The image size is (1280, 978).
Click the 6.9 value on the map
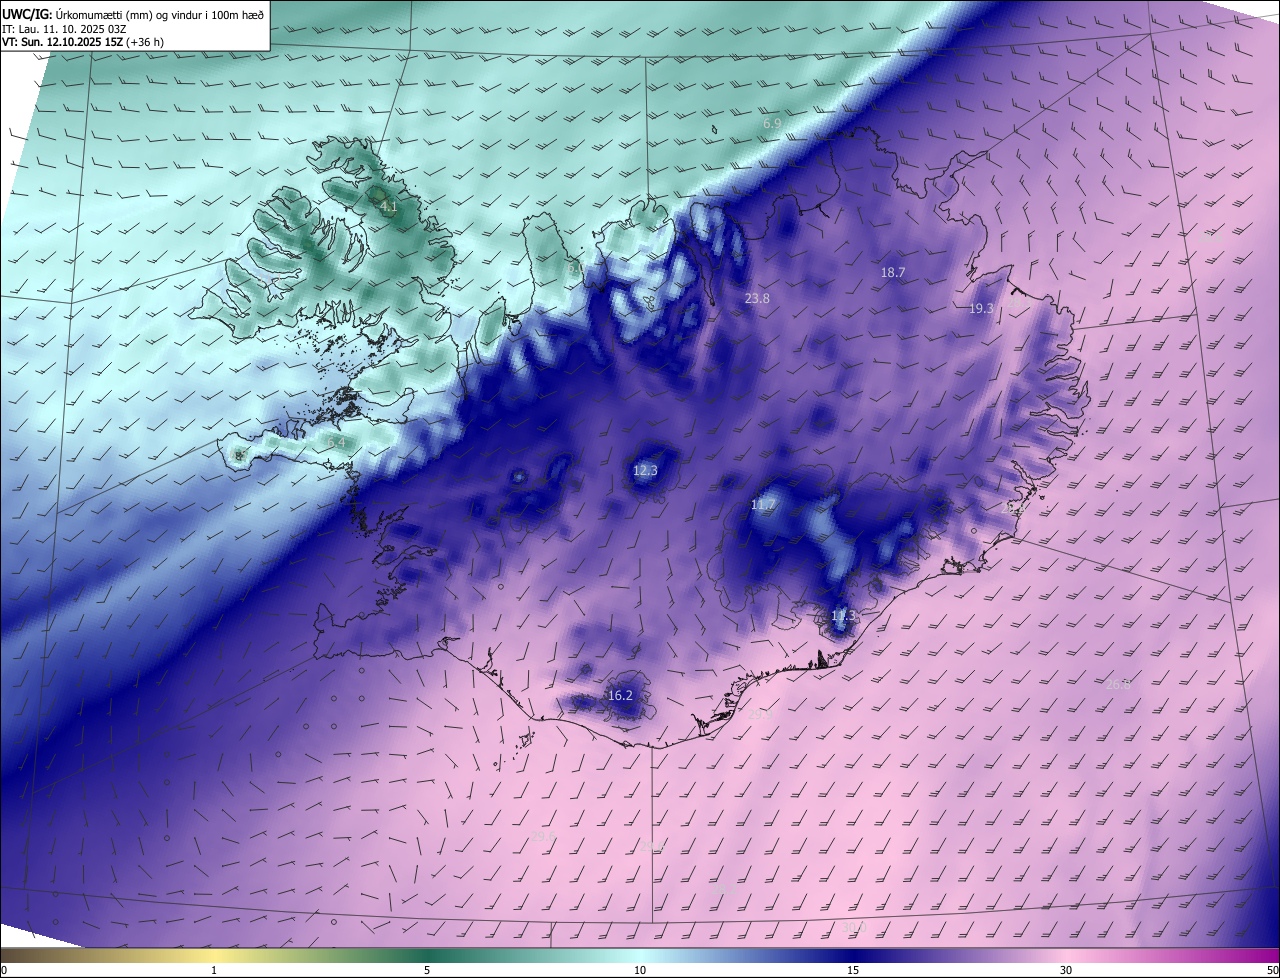[772, 123]
